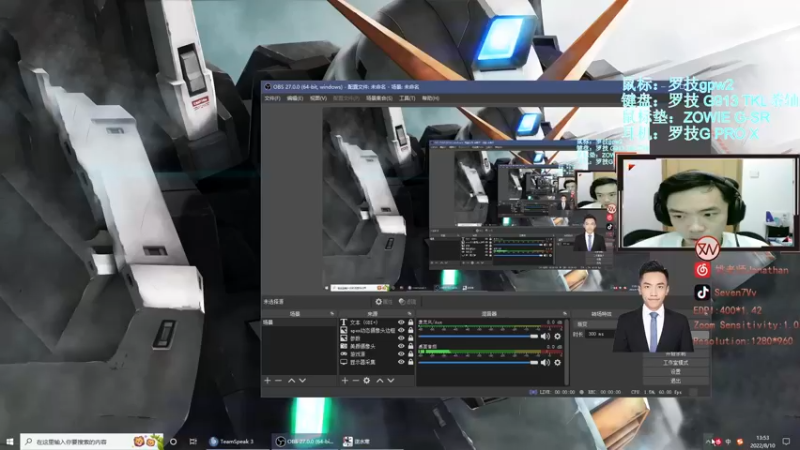Image resolution: width=800 pixels, height=450 pixels.
Task: Toggle visibility of third source in list
Action: [x=401, y=338]
